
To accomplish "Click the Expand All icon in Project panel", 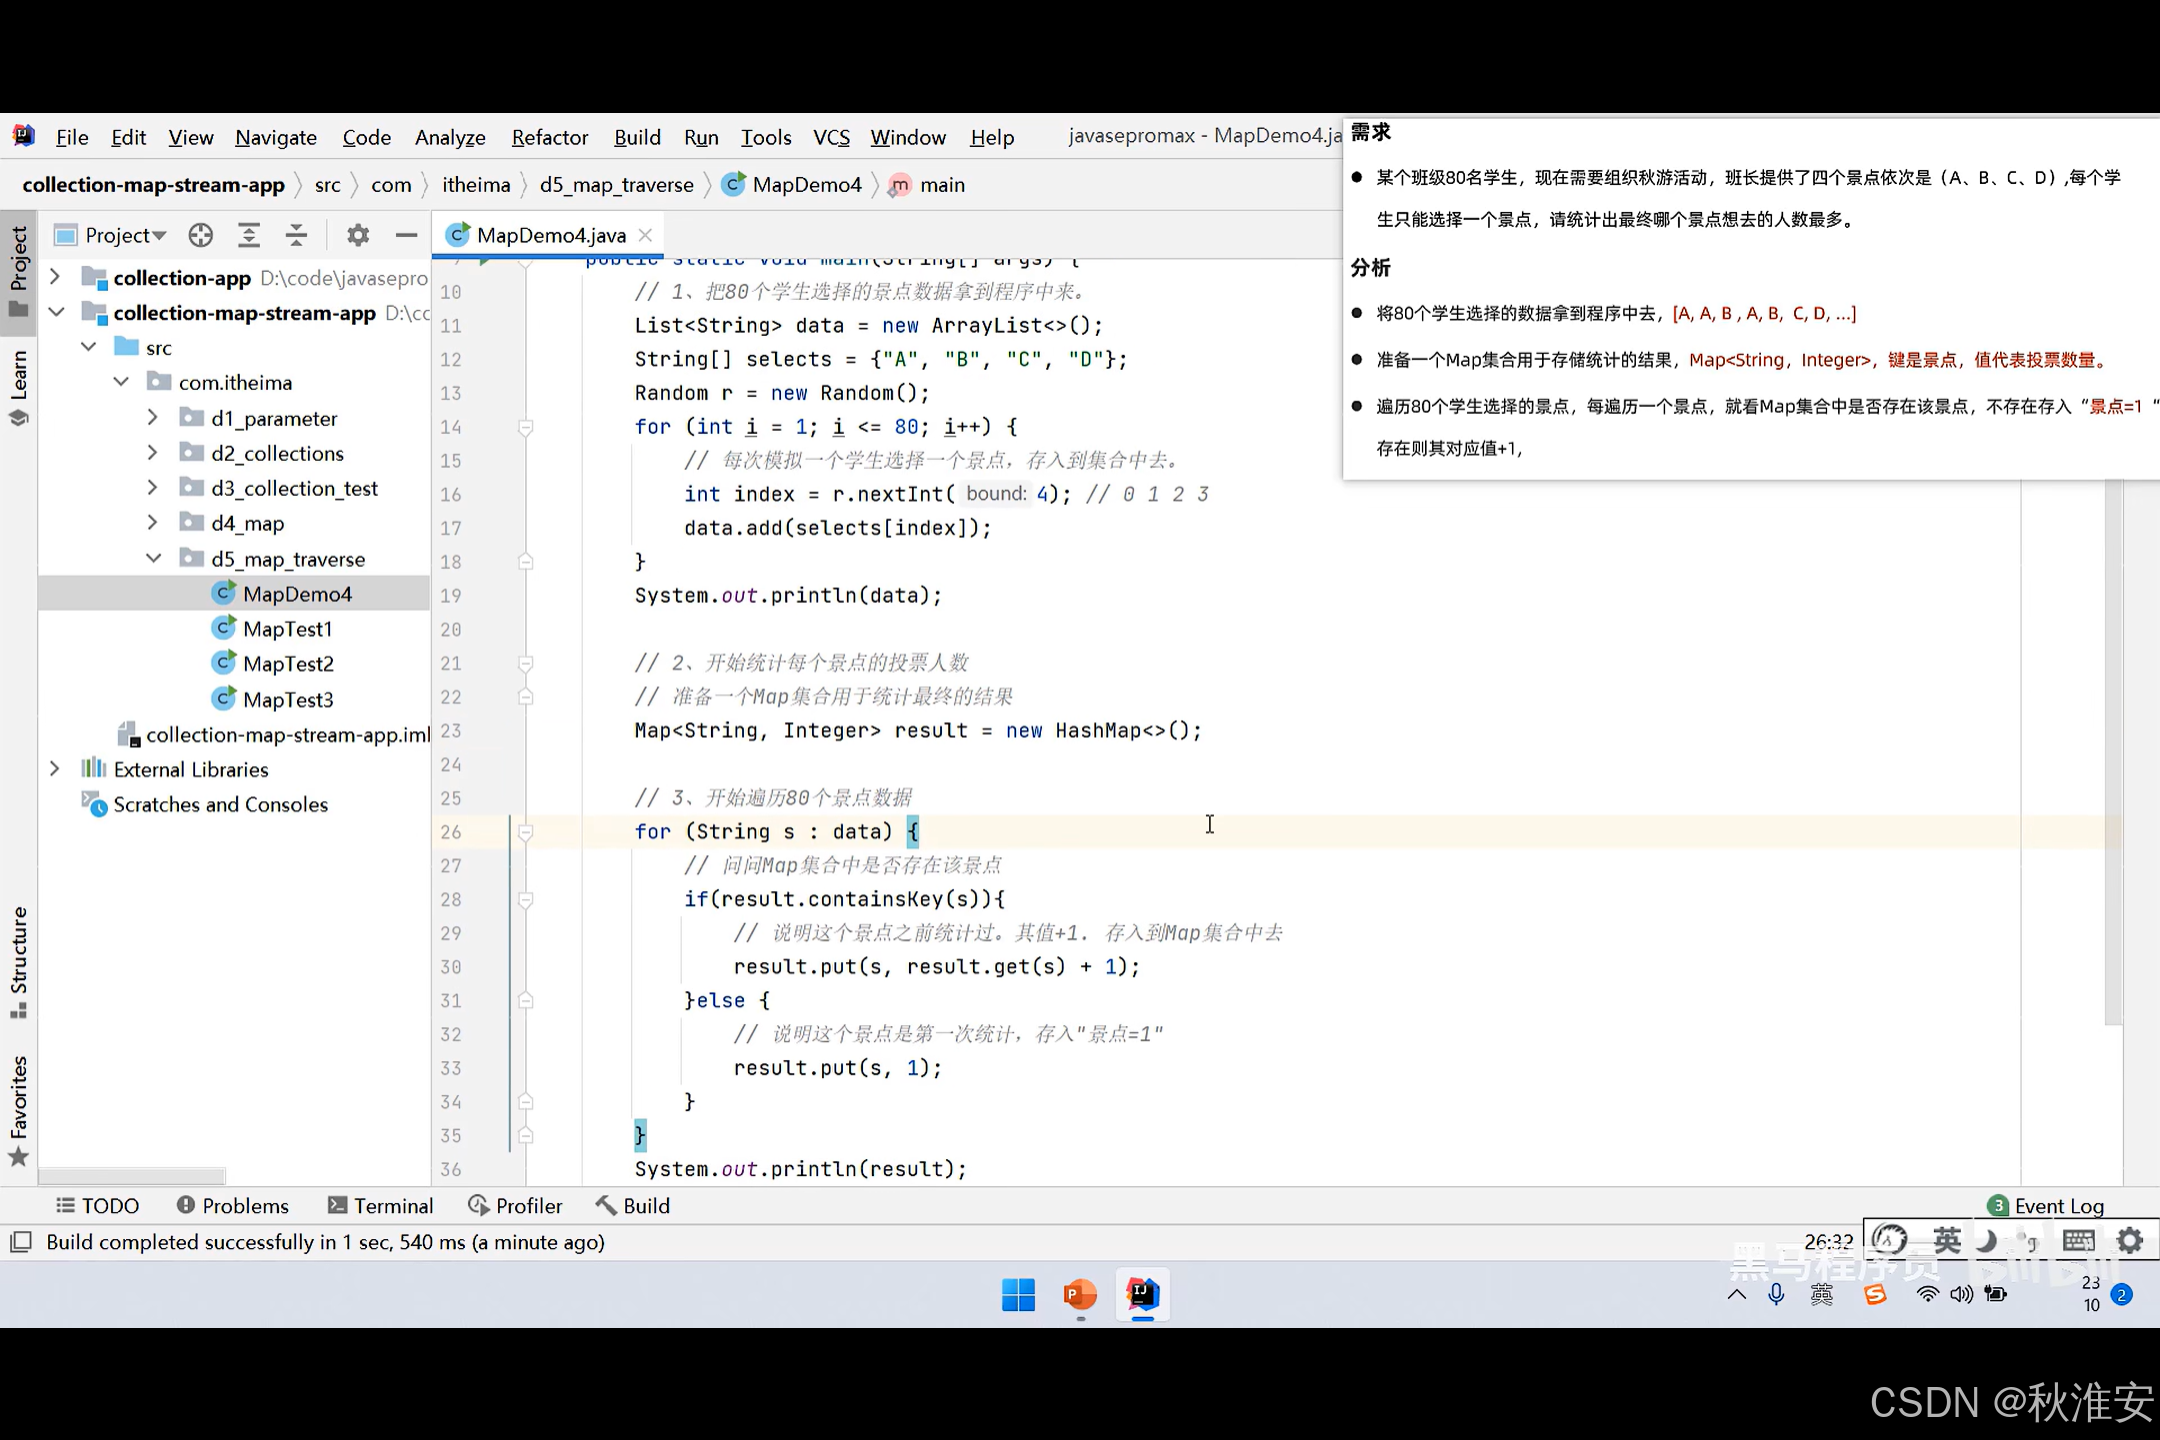I will tap(249, 235).
